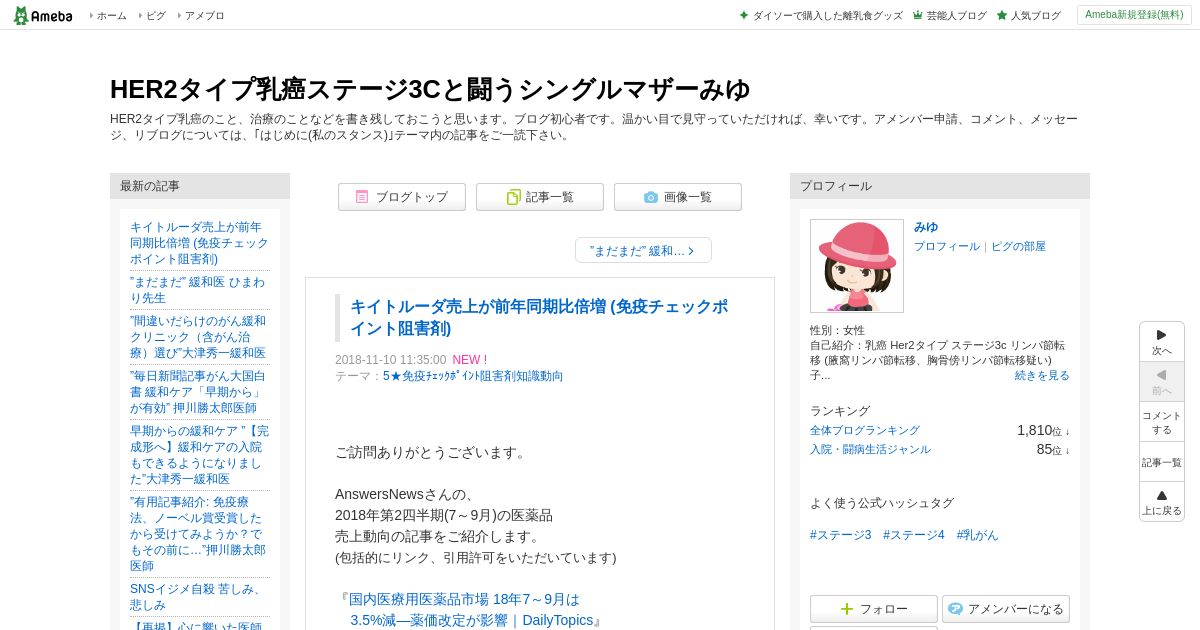Image resolution: width=1200 pixels, height=630 pixels.
Task: Open 全体ブログランキング link
Action: click(865, 430)
